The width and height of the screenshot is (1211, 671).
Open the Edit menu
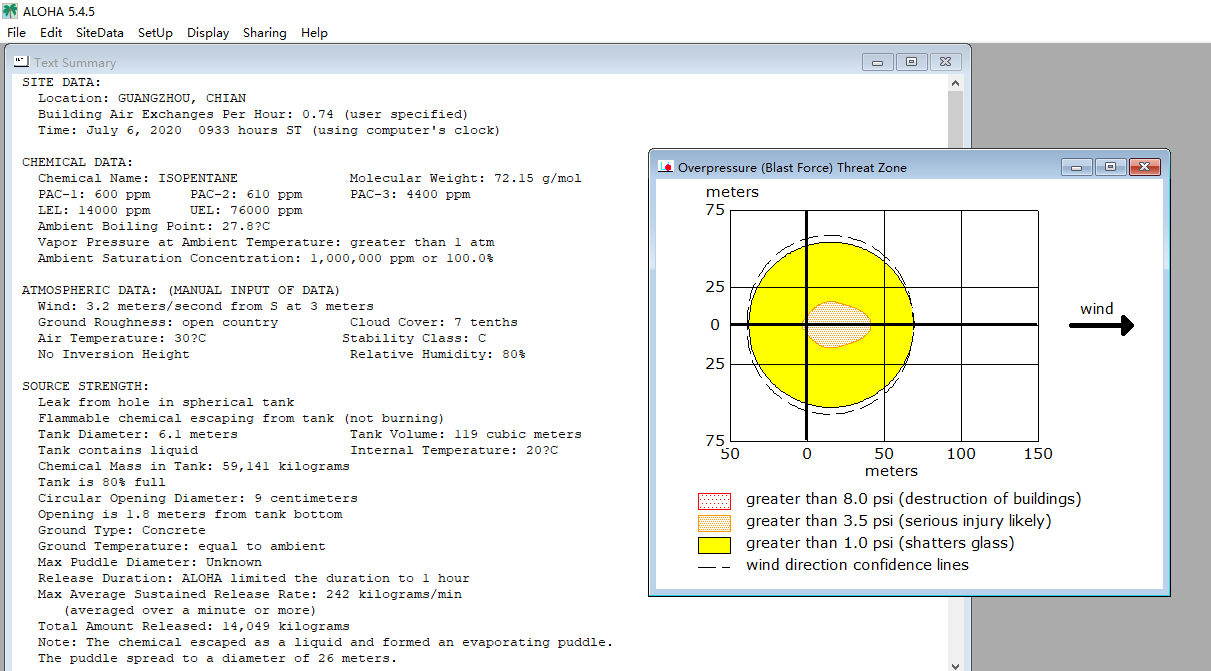click(51, 32)
